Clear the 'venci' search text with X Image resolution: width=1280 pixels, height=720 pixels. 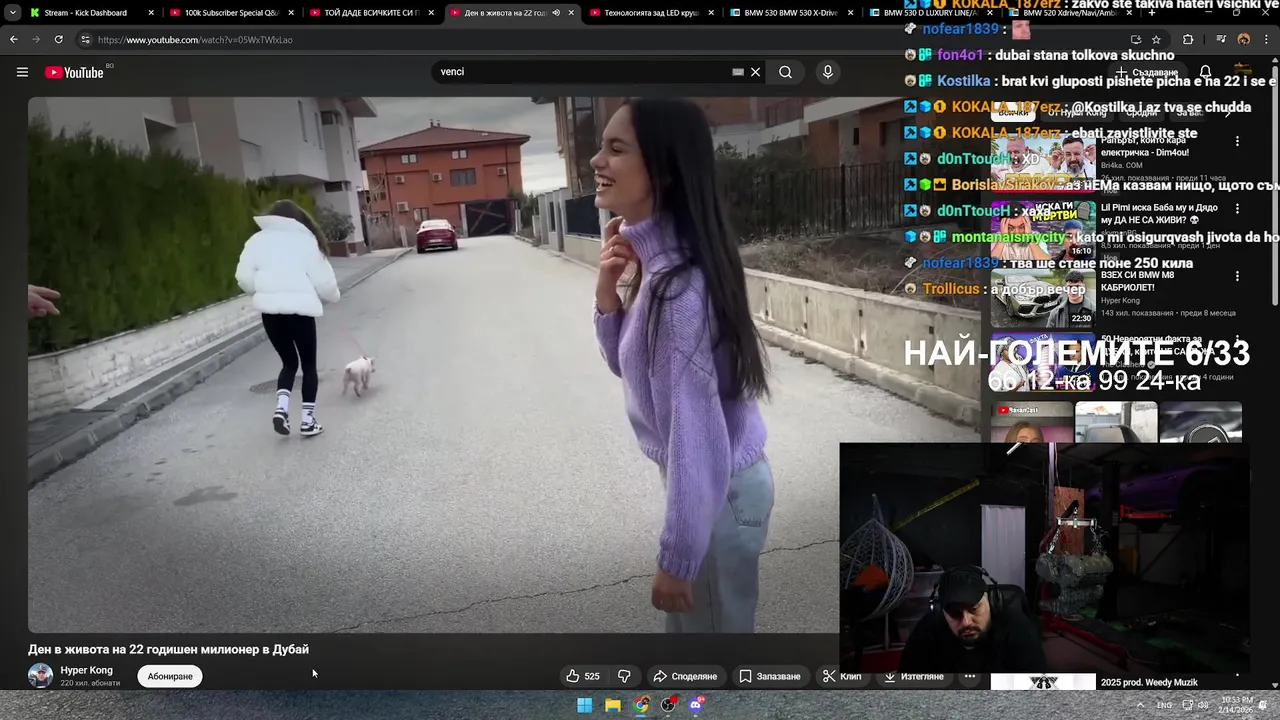pyautogui.click(x=755, y=72)
